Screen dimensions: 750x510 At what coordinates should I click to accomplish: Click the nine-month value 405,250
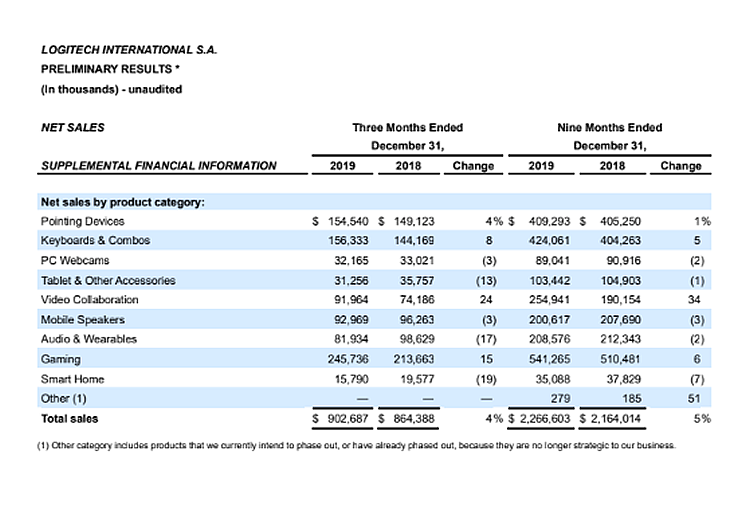point(620,222)
